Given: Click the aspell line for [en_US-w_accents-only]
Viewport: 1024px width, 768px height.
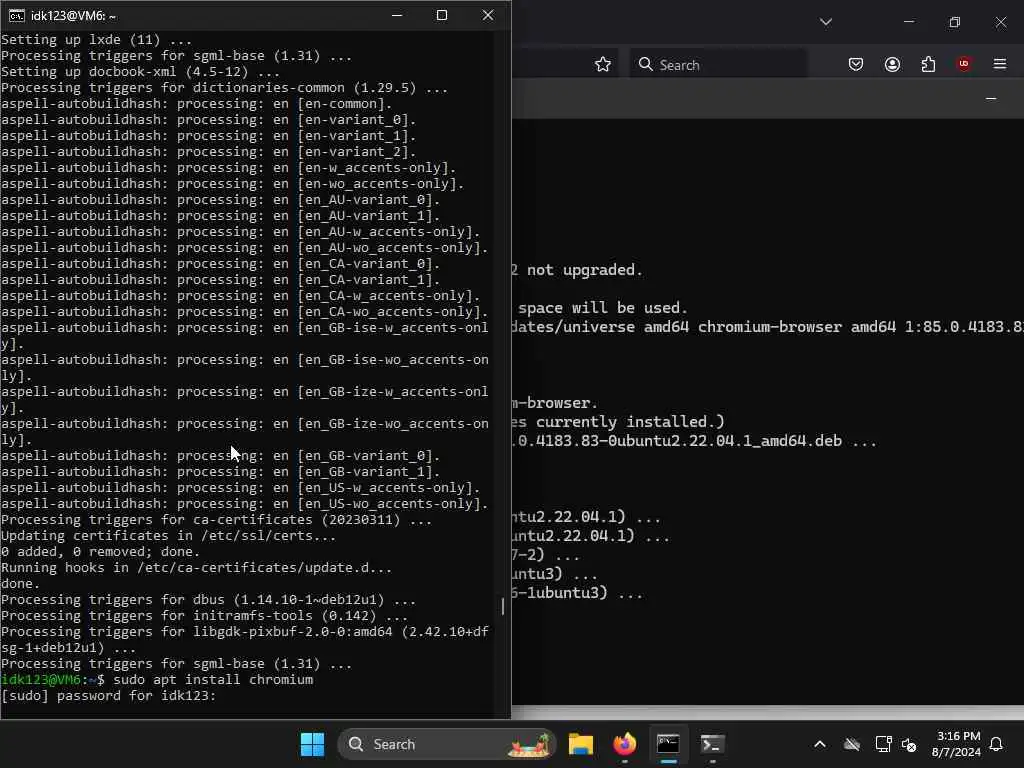Looking at the screenshot, I should click(x=240, y=488).
